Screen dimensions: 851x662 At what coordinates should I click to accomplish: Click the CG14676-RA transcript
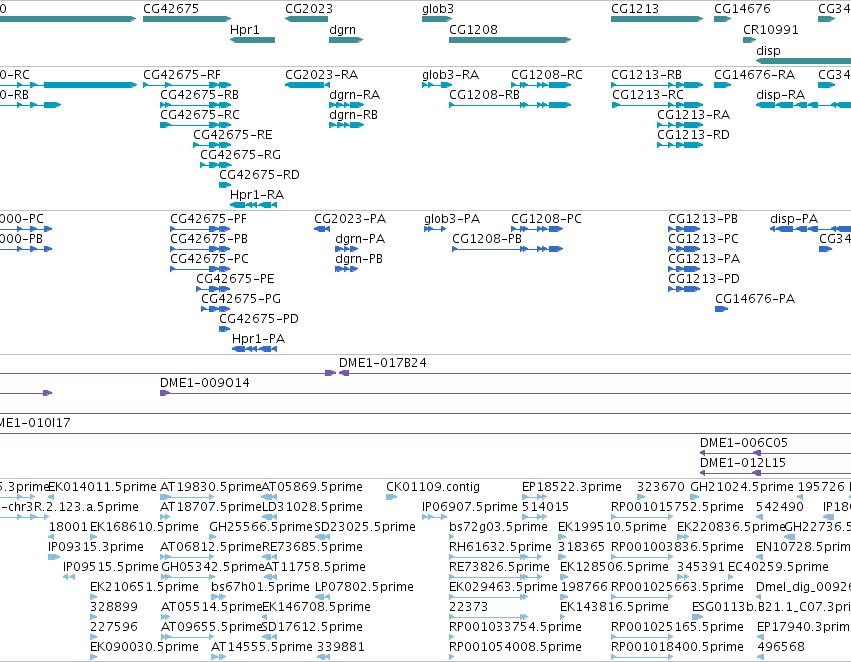(722, 85)
